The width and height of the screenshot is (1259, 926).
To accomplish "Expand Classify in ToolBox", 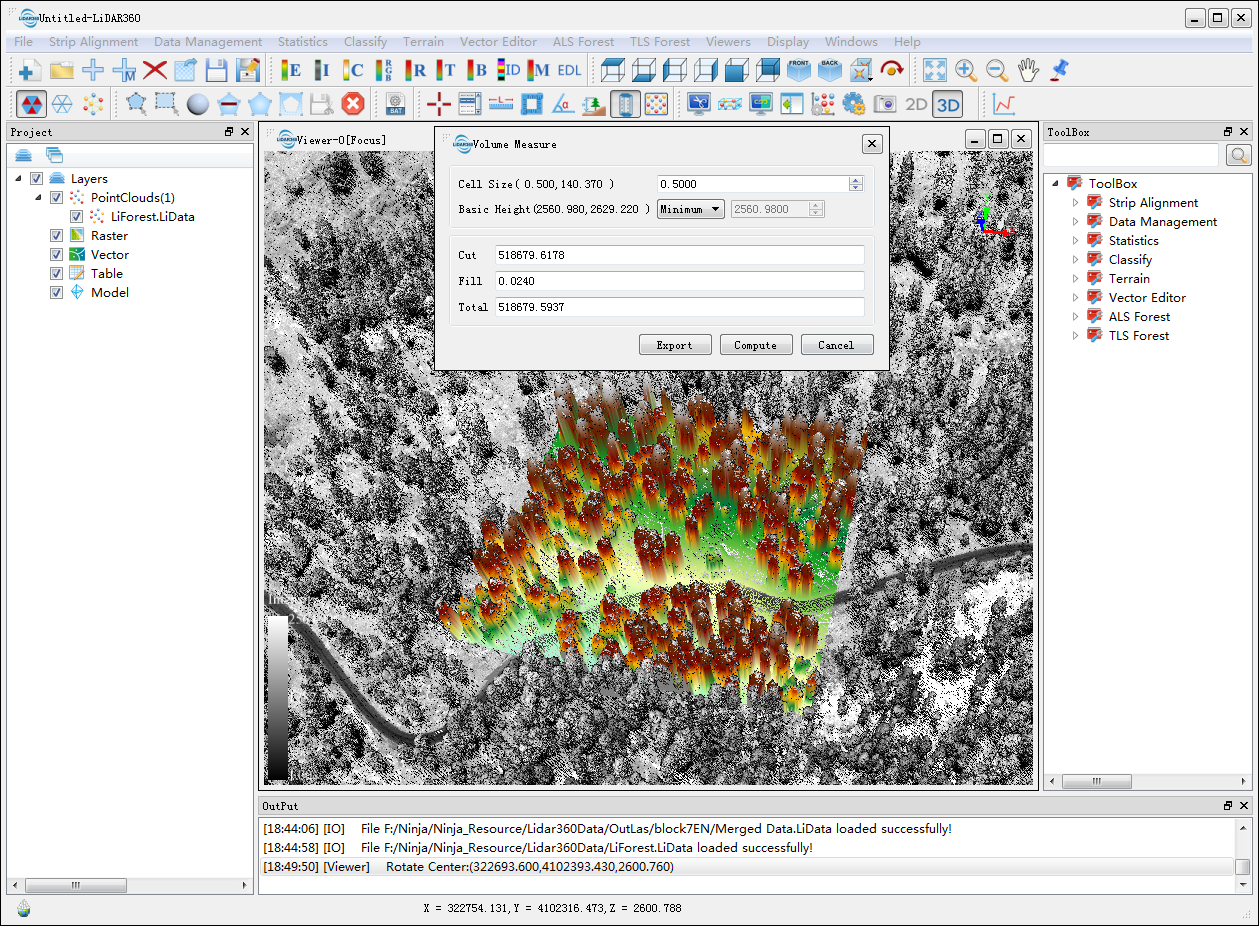I will click(x=1076, y=260).
